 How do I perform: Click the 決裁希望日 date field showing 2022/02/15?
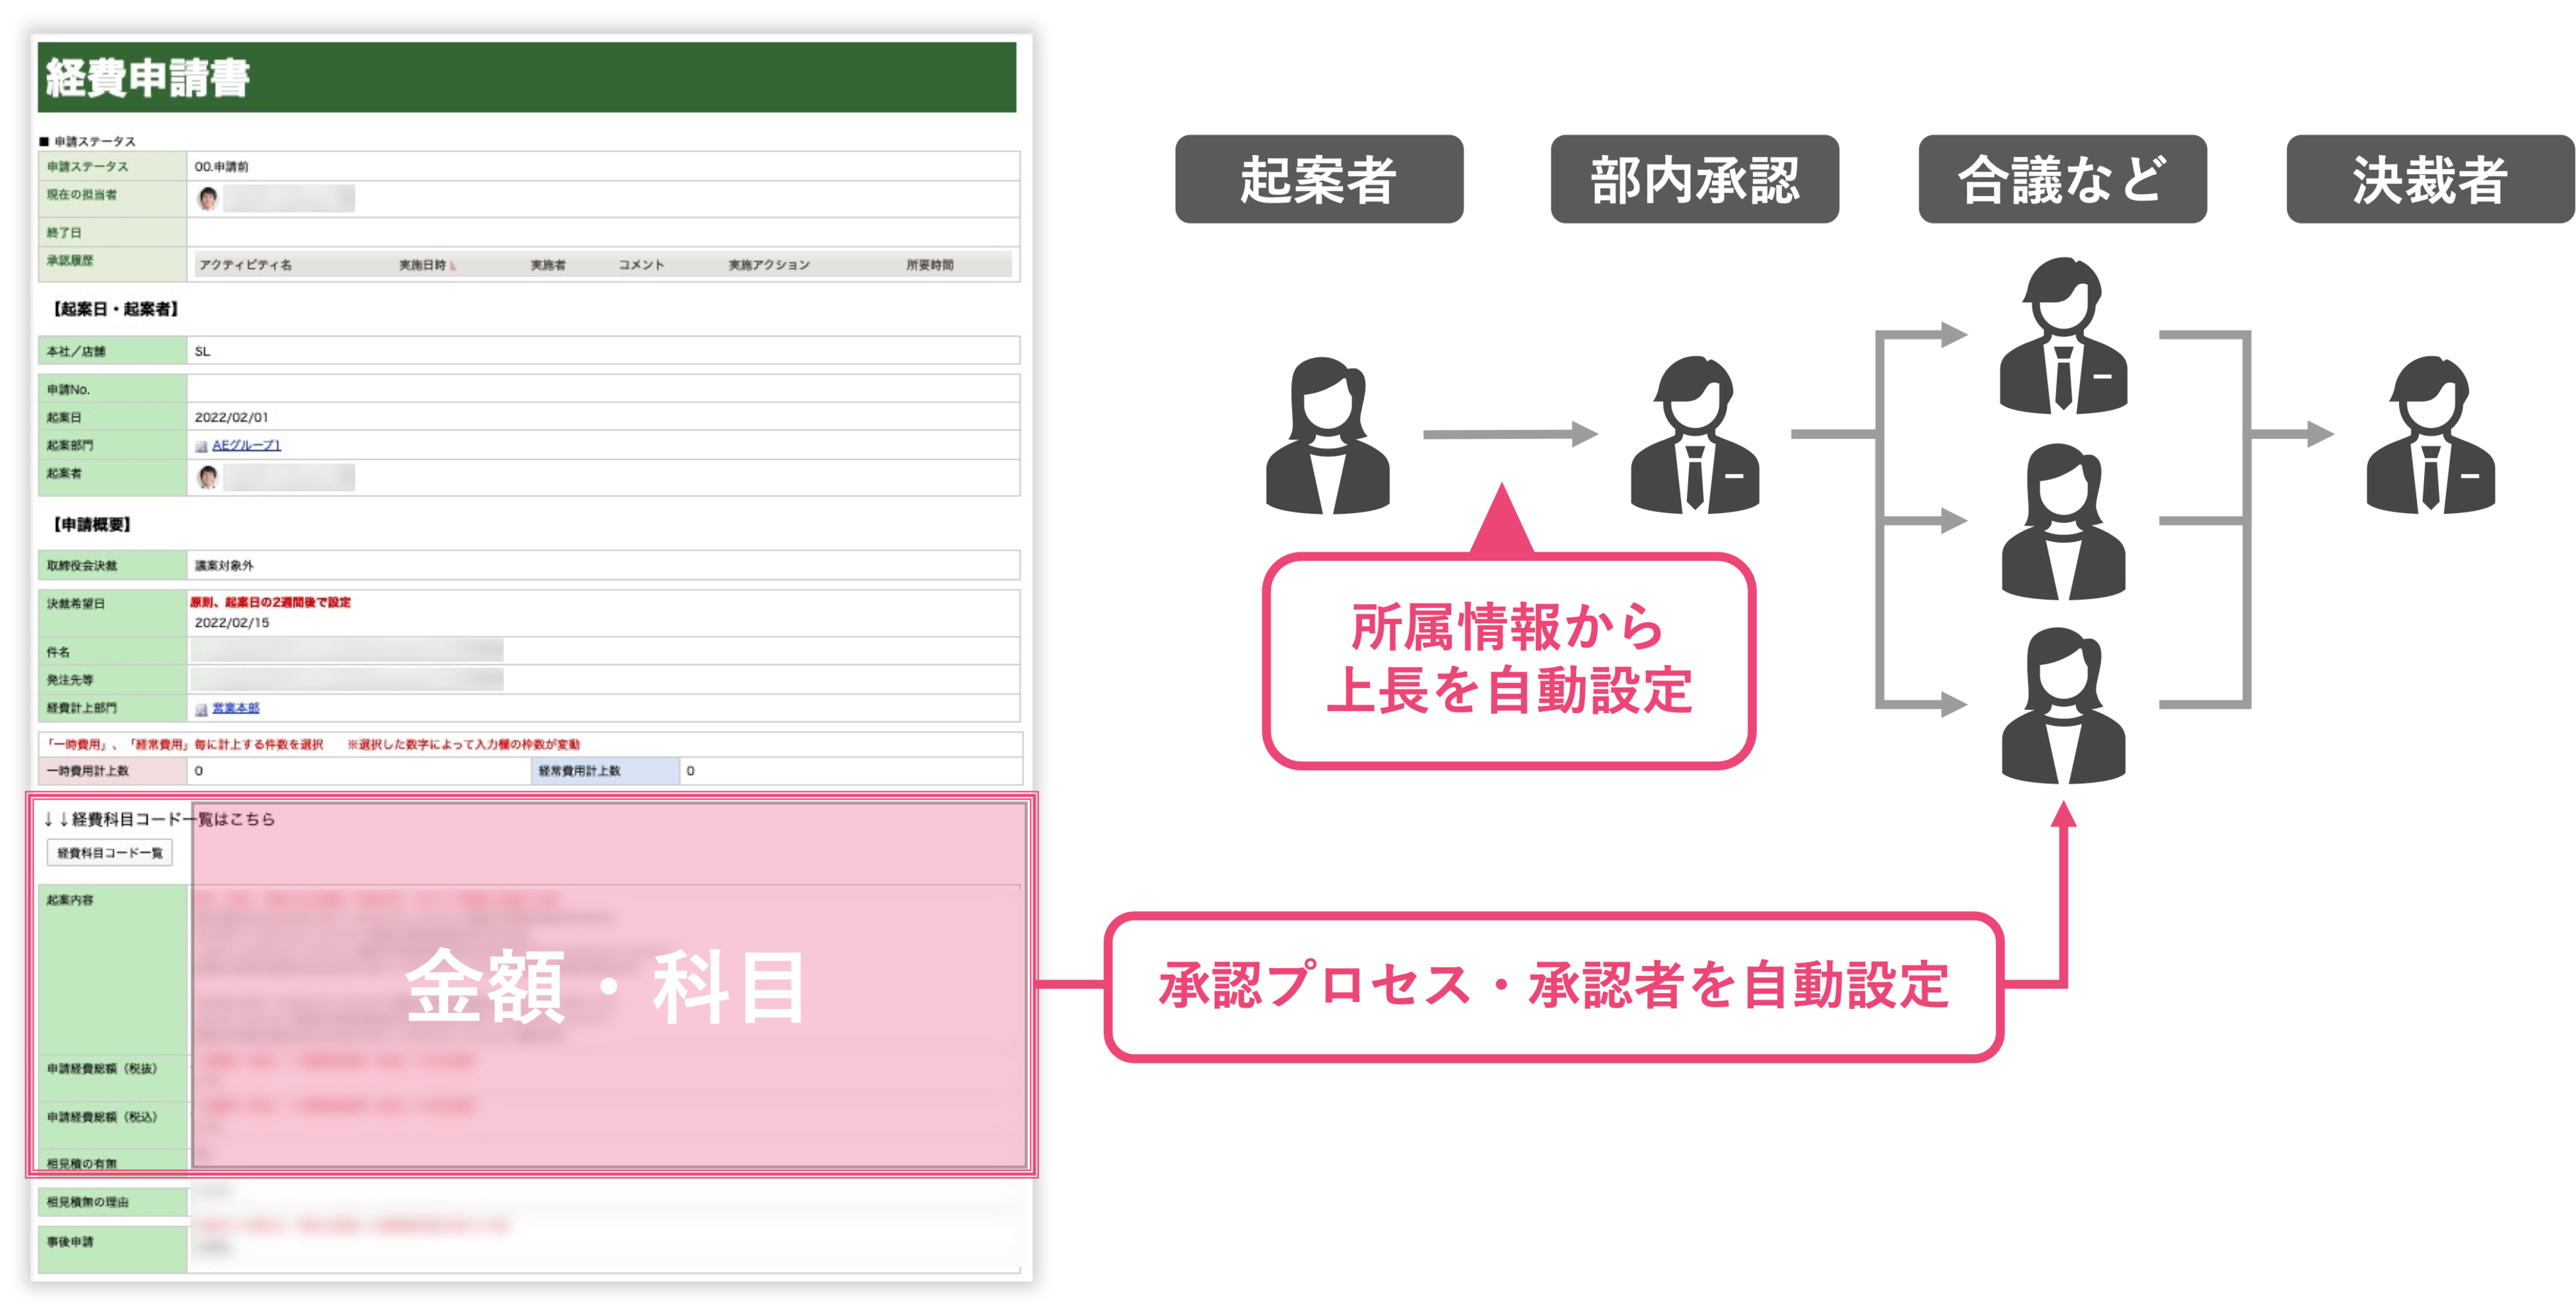pyautogui.click(x=232, y=622)
